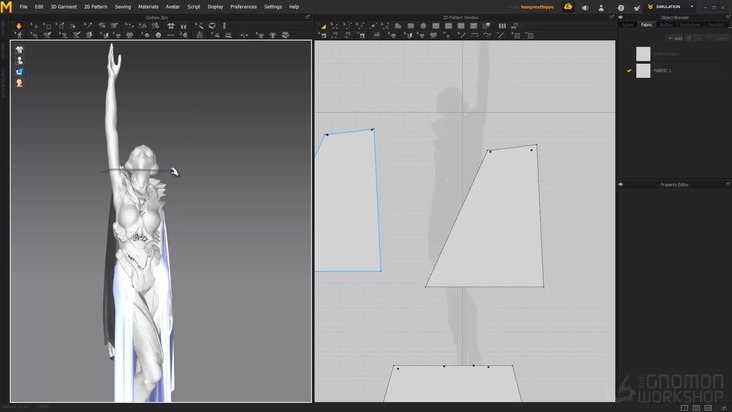Click the Simulate arrow tool in 3D toolbar
Screen dimensions: 732x412
point(19,25)
